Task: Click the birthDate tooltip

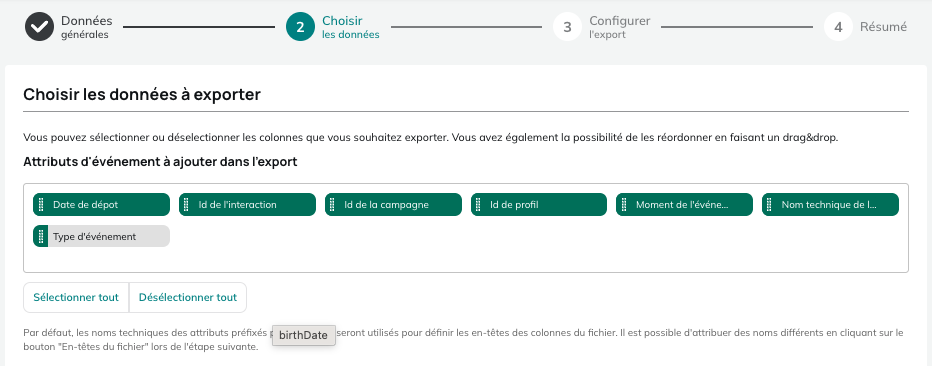Action: click(x=304, y=335)
